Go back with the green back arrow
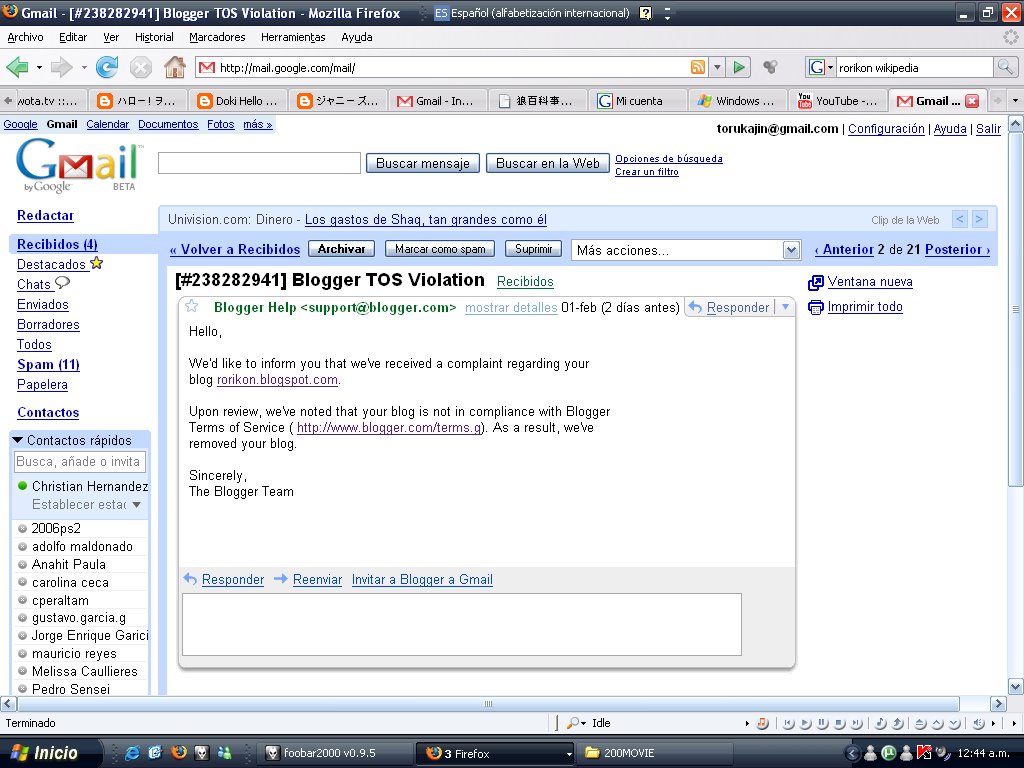This screenshot has width=1024, height=768. 17,67
